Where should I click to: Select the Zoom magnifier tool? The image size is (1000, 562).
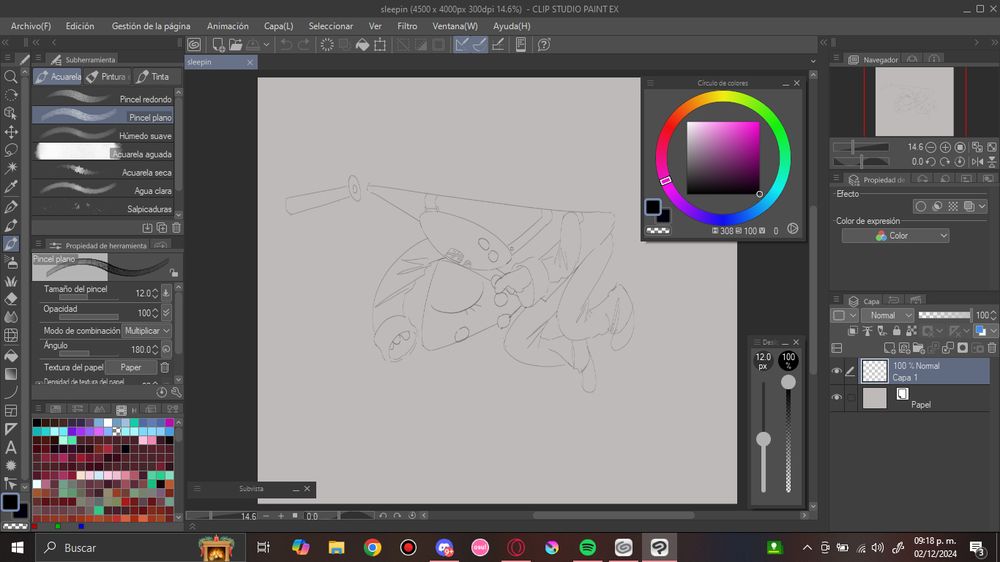[x=11, y=76]
